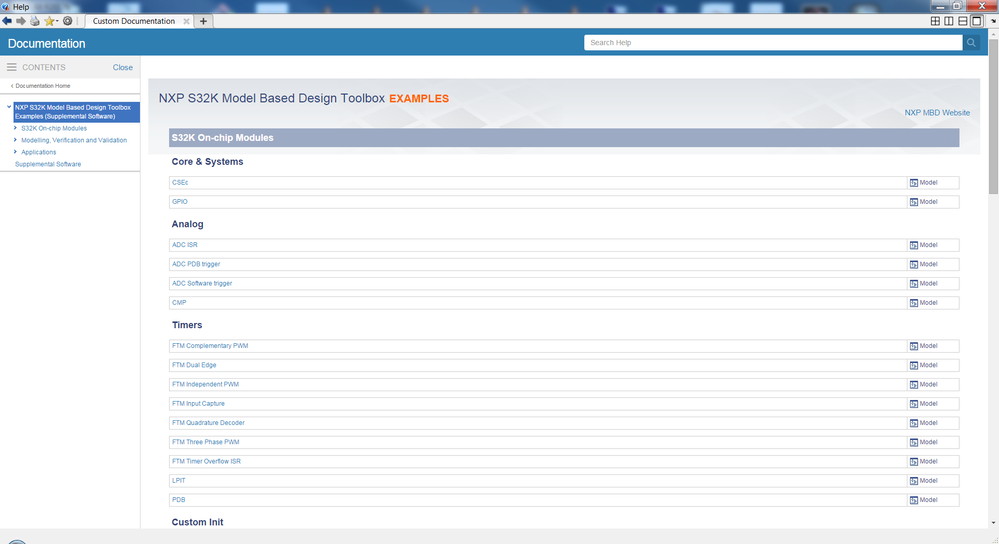The width and height of the screenshot is (999, 544).
Task: Open the toolbar overflow arrow at far right
Action: pos(993,21)
